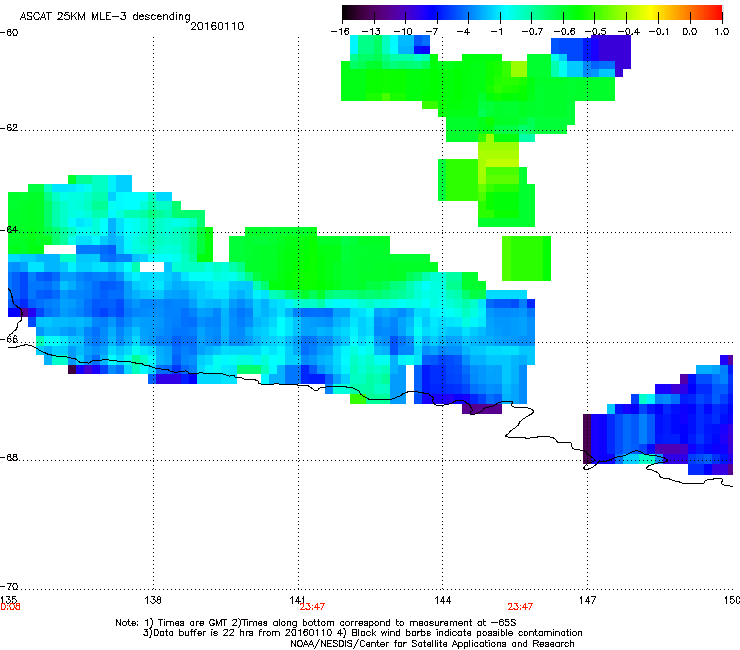Click the "-60" latitude label
The width and height of the screenshot is (740, 650).
tap(9, 33)
